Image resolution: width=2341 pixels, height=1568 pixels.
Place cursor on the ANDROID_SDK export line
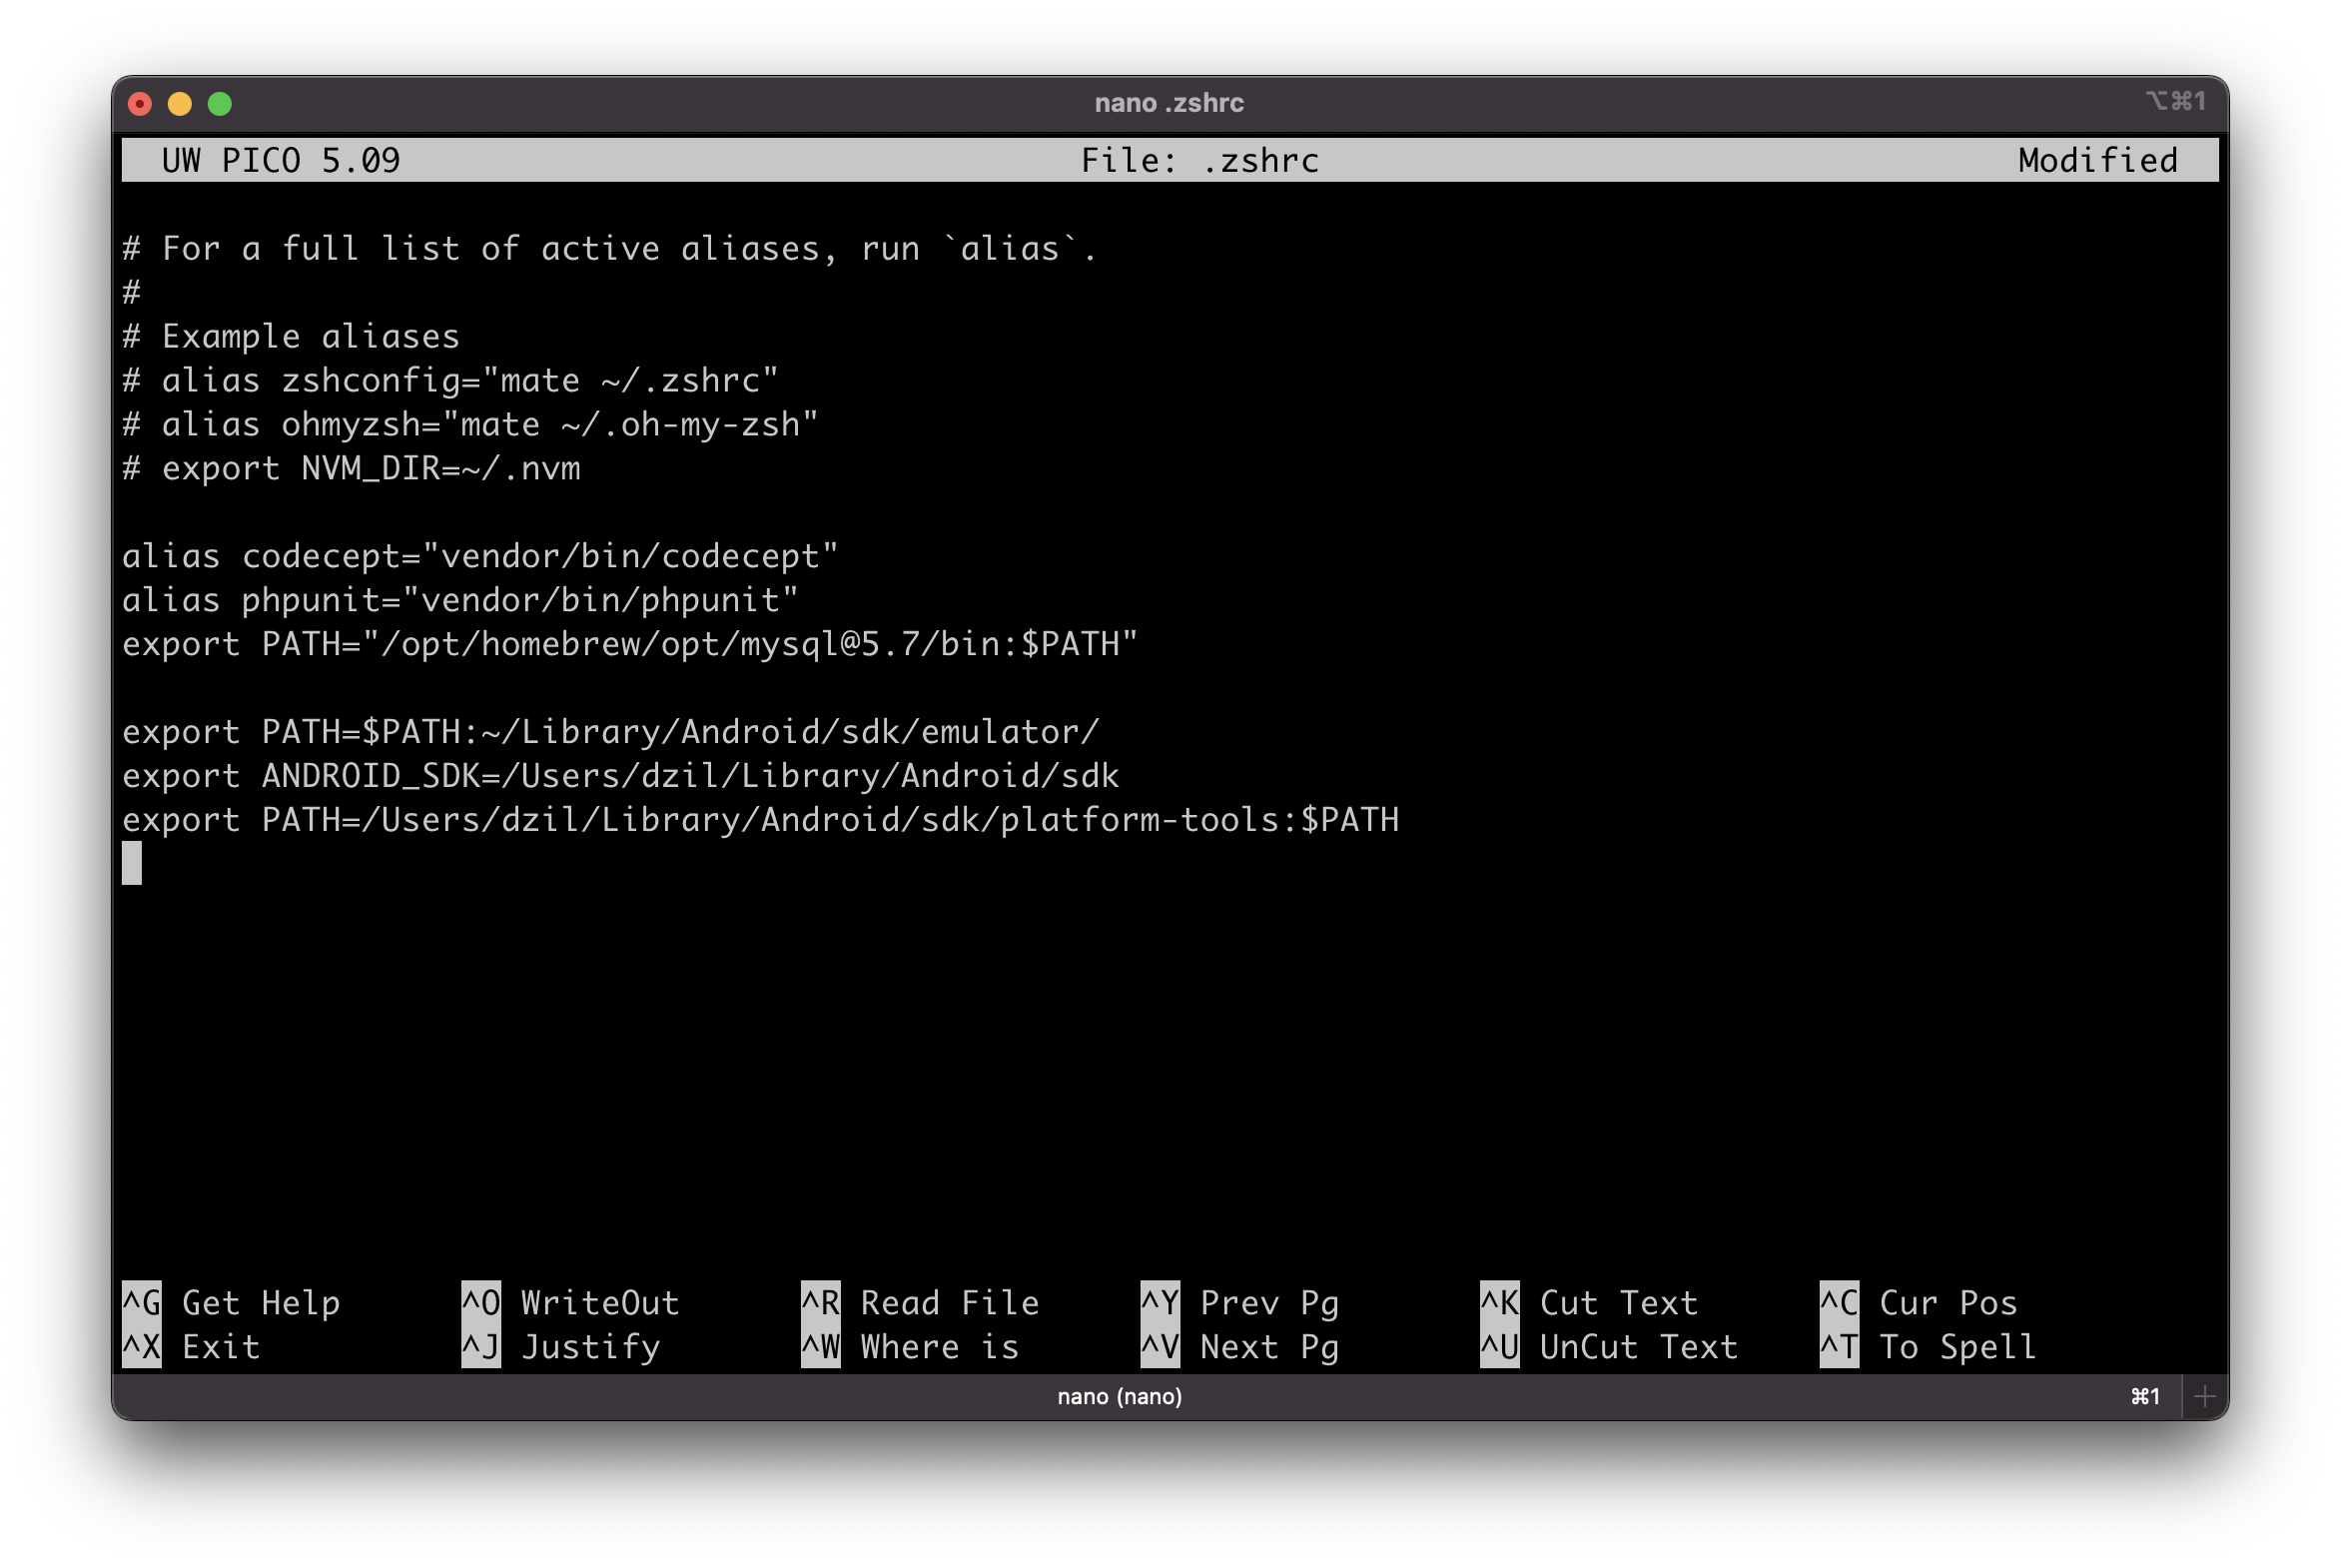point(620,776)
